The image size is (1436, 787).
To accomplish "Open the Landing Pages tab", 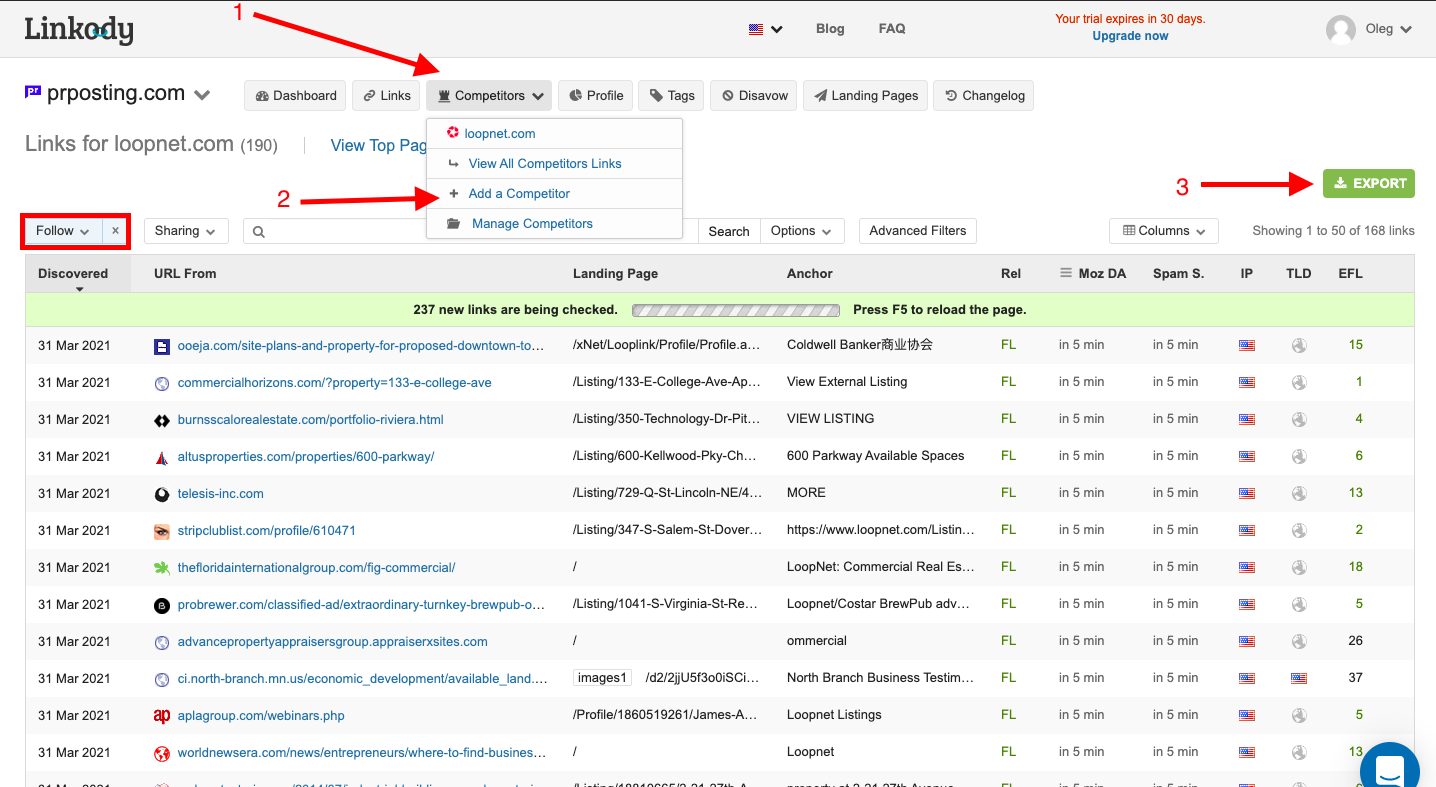I will point(865,96).
